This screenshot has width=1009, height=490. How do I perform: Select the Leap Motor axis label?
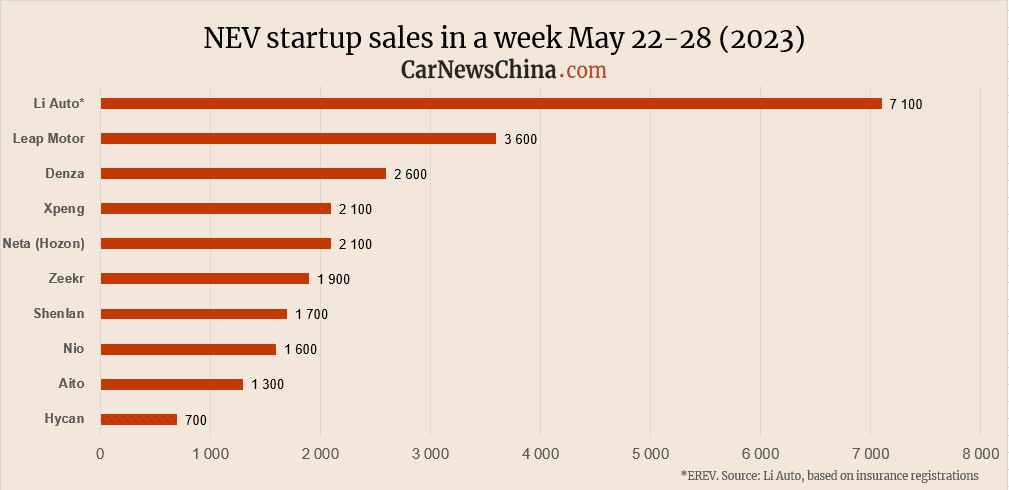click(49, 138)
